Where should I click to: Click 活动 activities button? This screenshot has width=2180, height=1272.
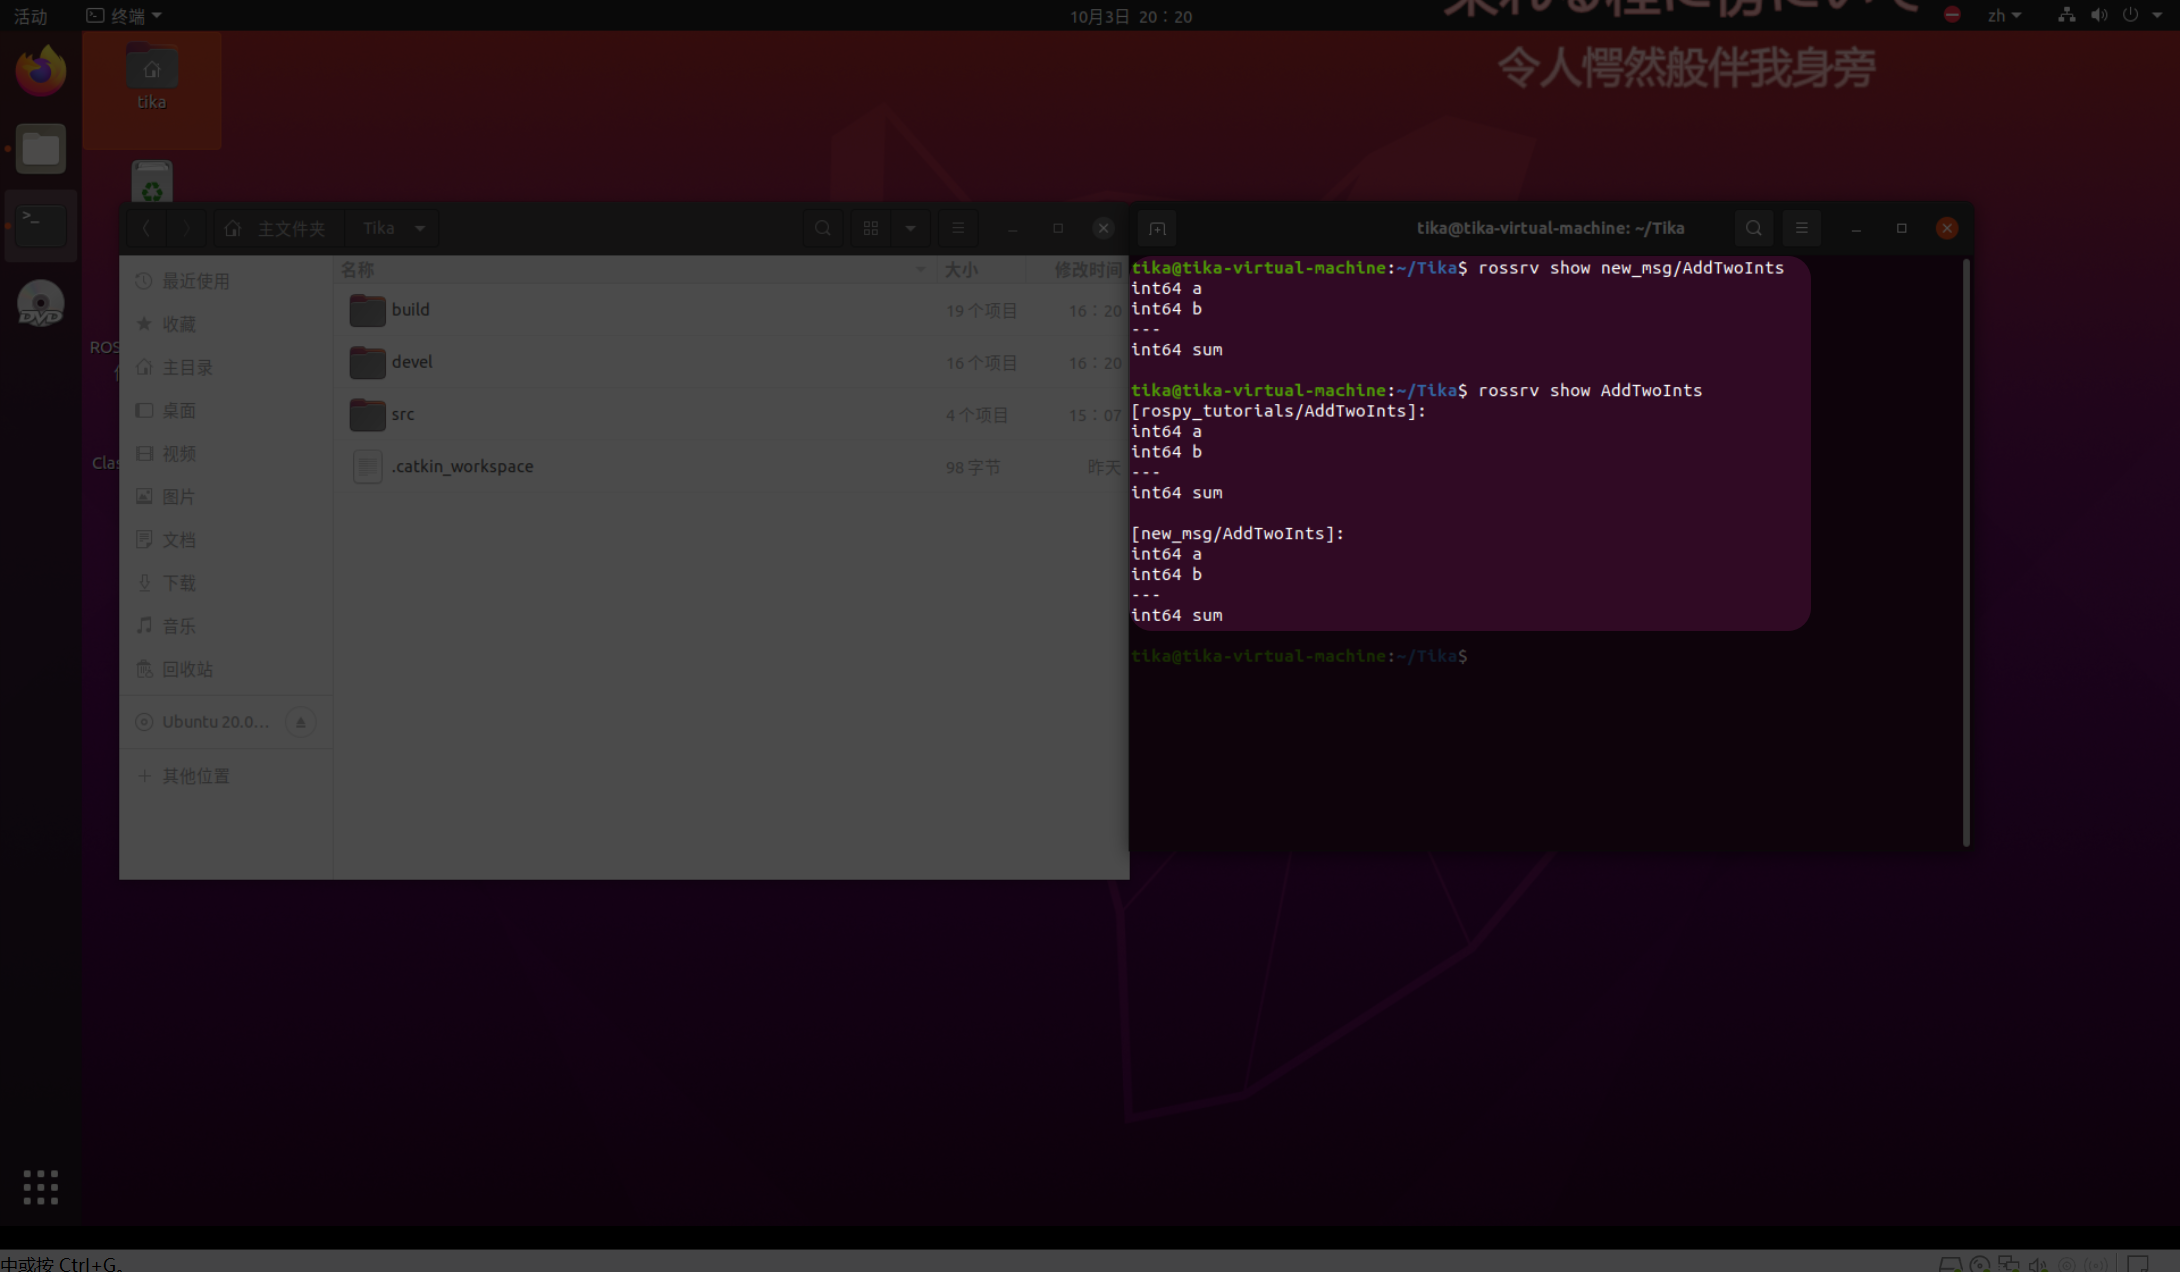point(30,15)
